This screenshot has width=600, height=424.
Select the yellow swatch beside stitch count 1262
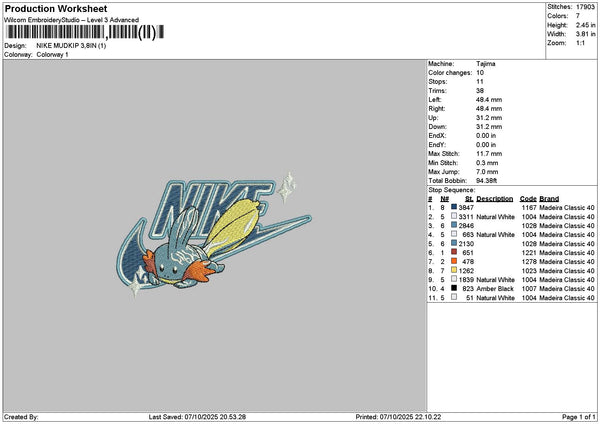click(x=454, y=270)
